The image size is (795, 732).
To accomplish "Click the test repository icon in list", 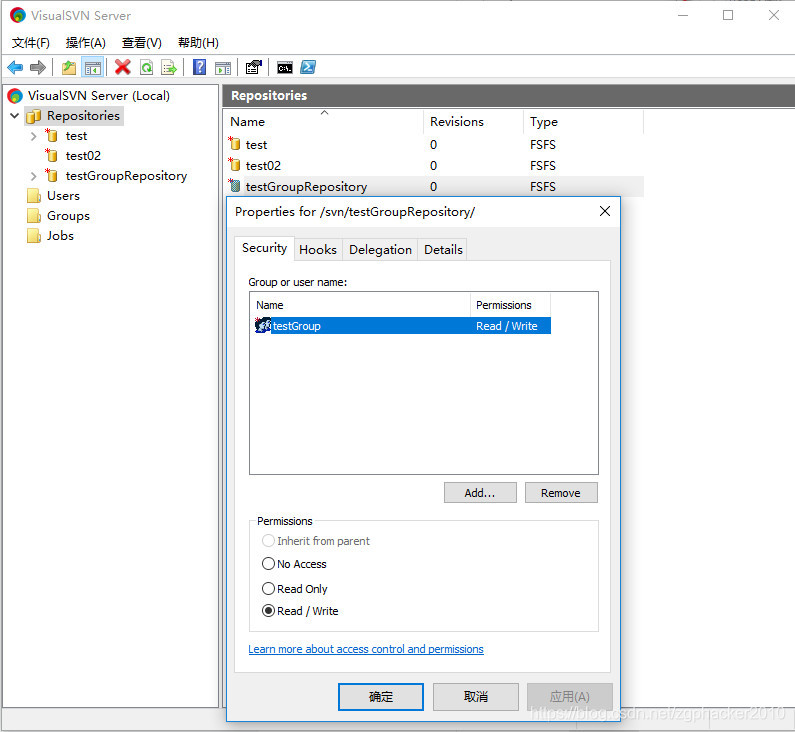I will tap(234, 144).
